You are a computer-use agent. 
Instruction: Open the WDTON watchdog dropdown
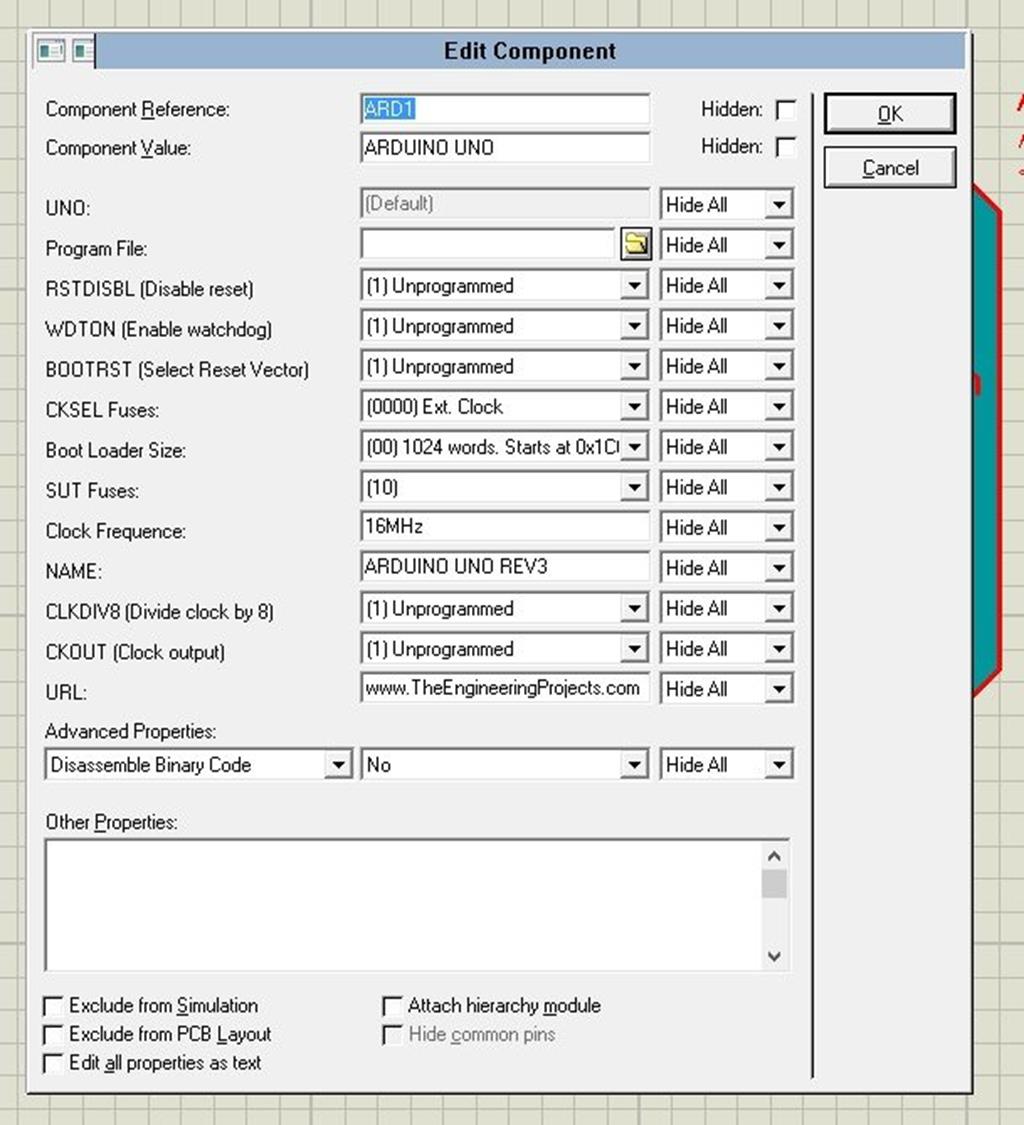tap(635, 325)
